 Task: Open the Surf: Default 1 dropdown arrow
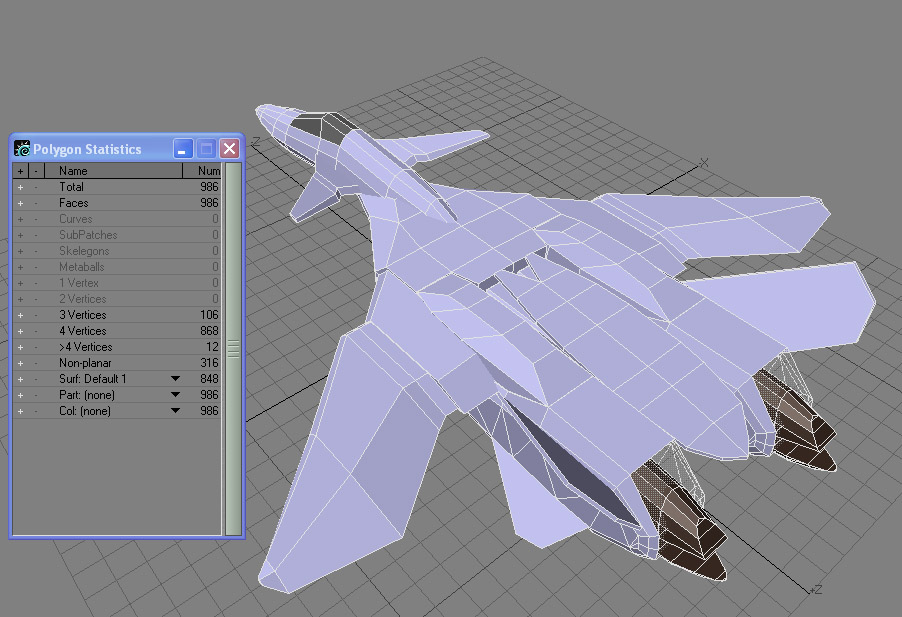(x=175, y=379)
